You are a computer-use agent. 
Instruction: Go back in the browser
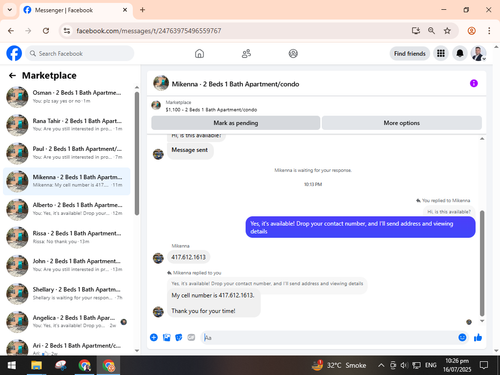tap(11, 31)
